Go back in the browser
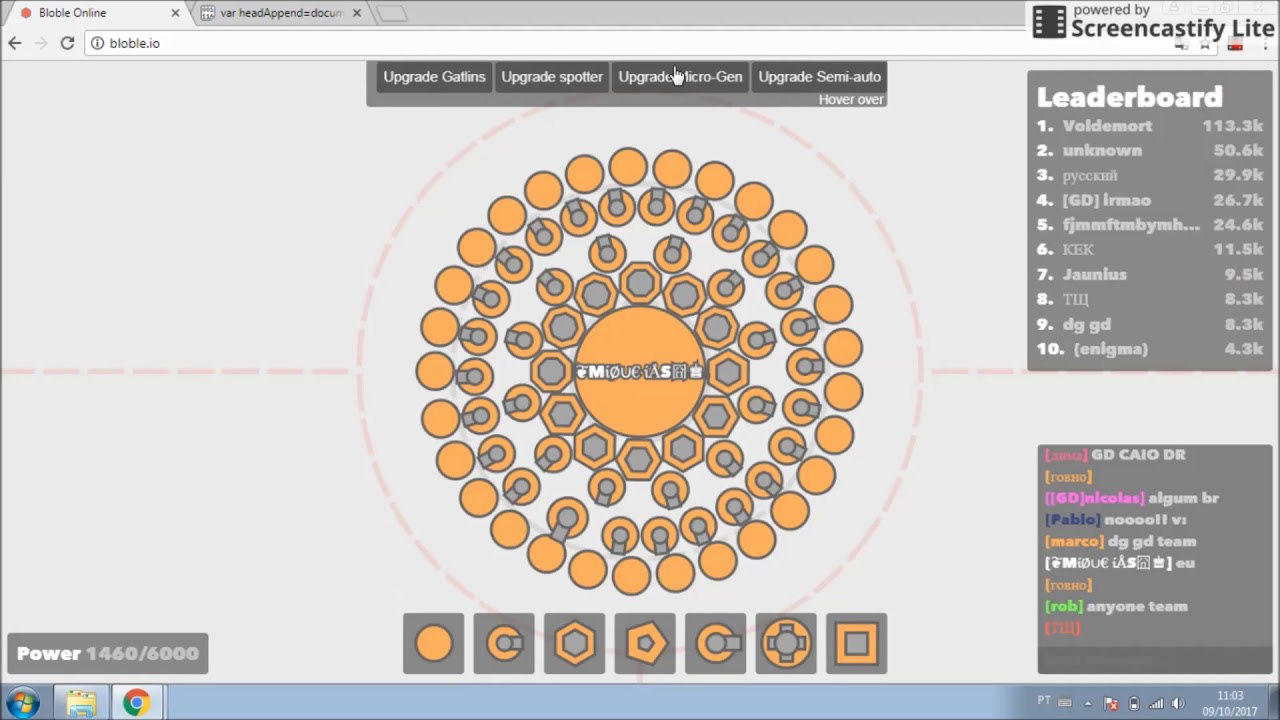The image size is (1280, 720). [15, 43]
